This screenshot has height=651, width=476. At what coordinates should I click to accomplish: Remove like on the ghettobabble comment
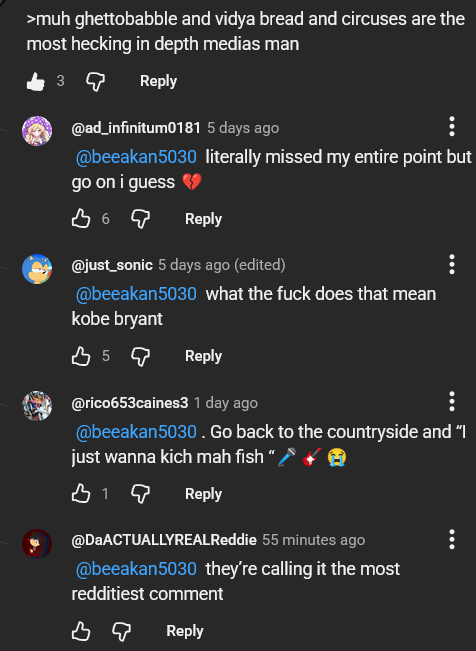click(x=36, y=81)
